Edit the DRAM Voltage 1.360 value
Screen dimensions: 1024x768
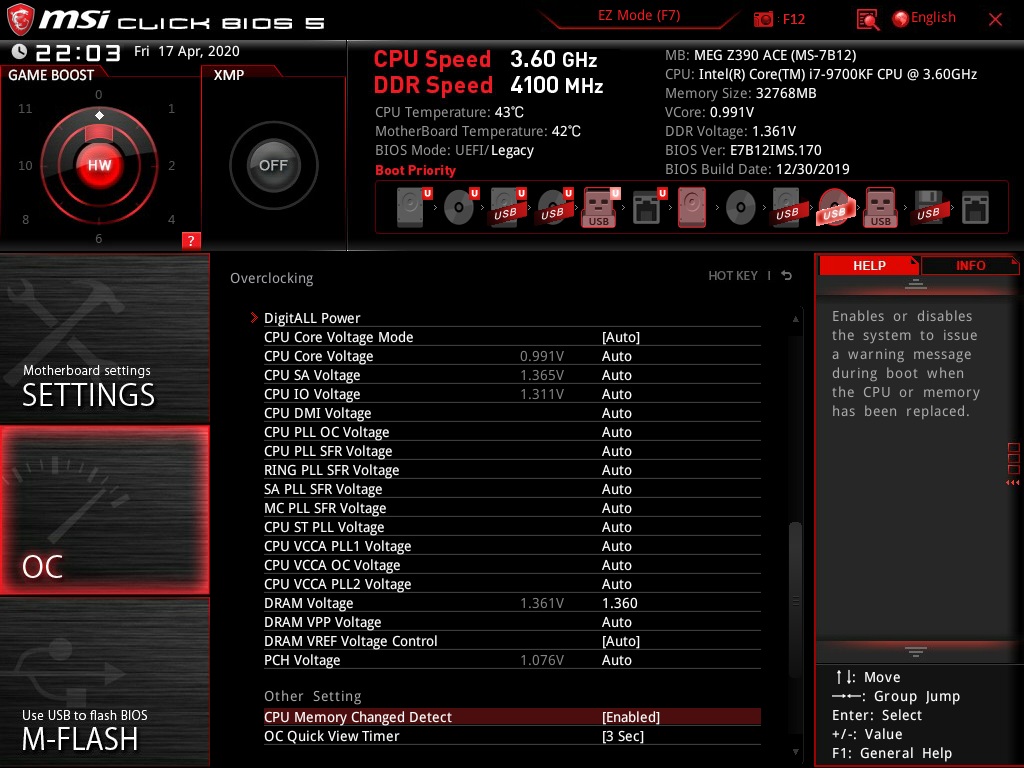(x=619, y=603)
